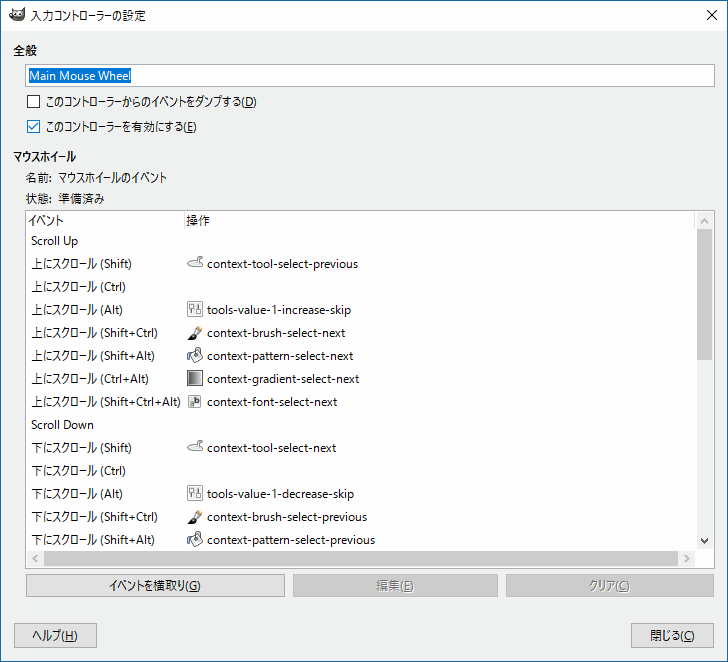Click brush icon beside context-brush-select-next
This screenshot has height=662, width=728.
click(x=195, y=332)
